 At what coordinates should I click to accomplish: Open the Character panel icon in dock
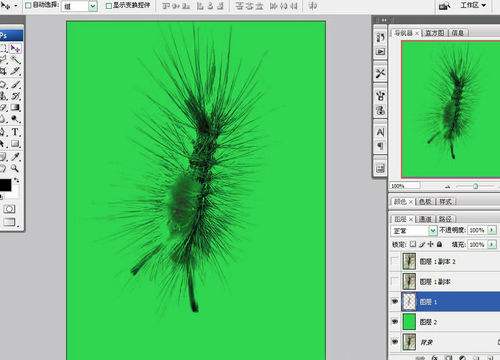[380, 132]
